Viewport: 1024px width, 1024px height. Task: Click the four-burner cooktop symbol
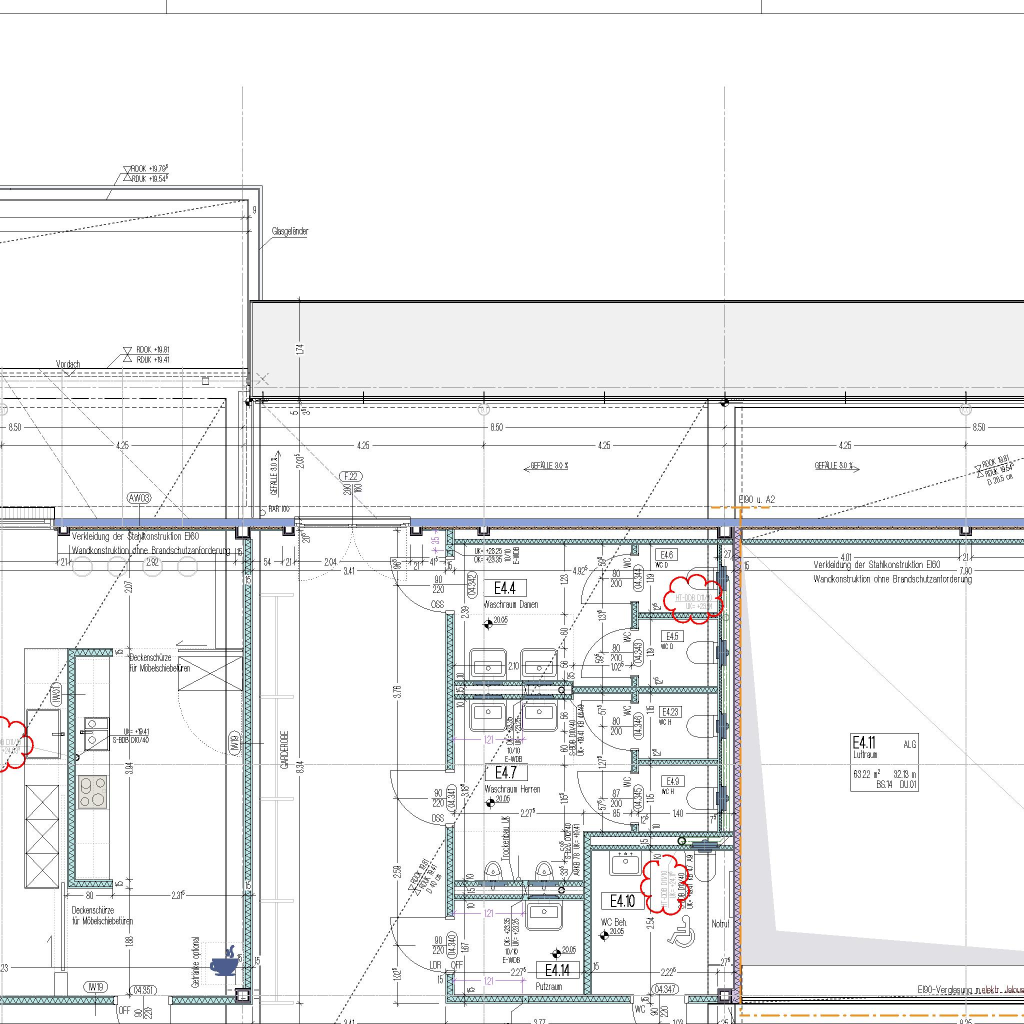93,792
